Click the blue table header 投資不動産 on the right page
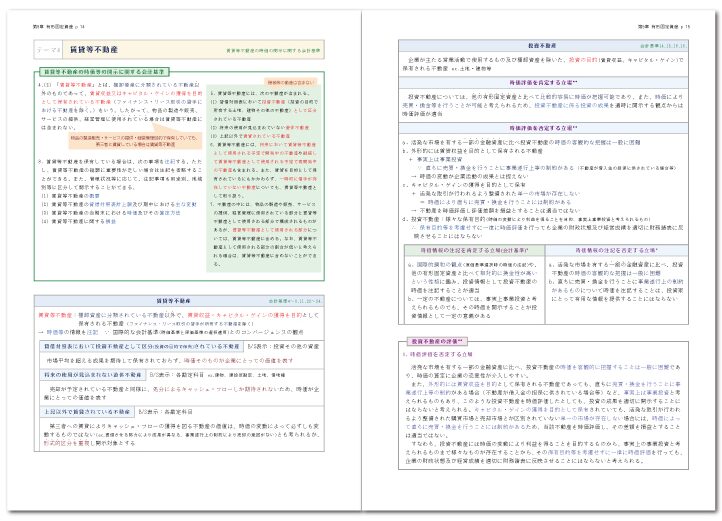Image resolution: width=722 pixels, height=521 pixels. pyautogui.click(x=542, y=46)
